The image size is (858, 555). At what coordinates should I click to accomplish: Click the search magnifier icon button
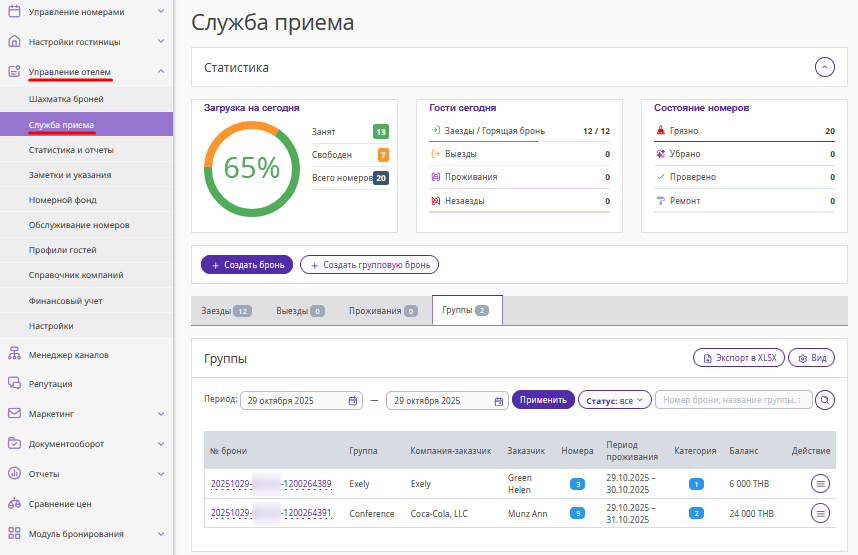(825, 400)
